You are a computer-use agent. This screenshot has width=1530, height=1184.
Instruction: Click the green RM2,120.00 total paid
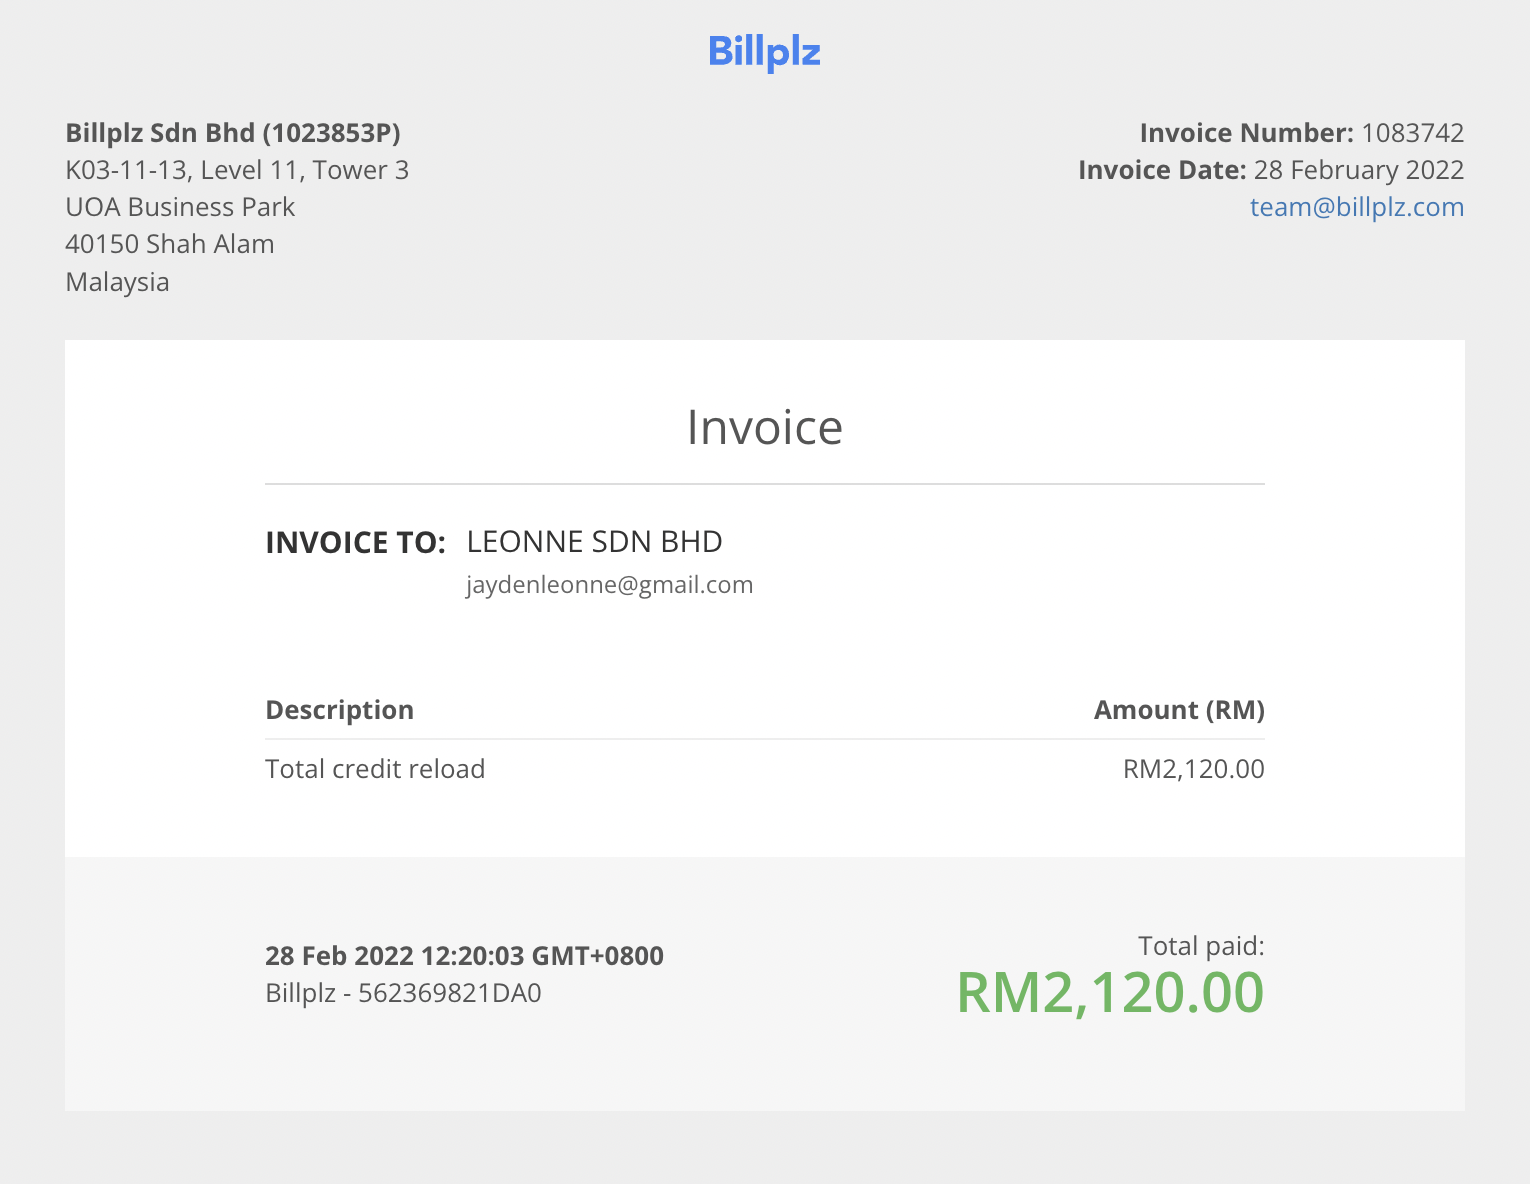pyautogui.click(x=1111, y=993)
